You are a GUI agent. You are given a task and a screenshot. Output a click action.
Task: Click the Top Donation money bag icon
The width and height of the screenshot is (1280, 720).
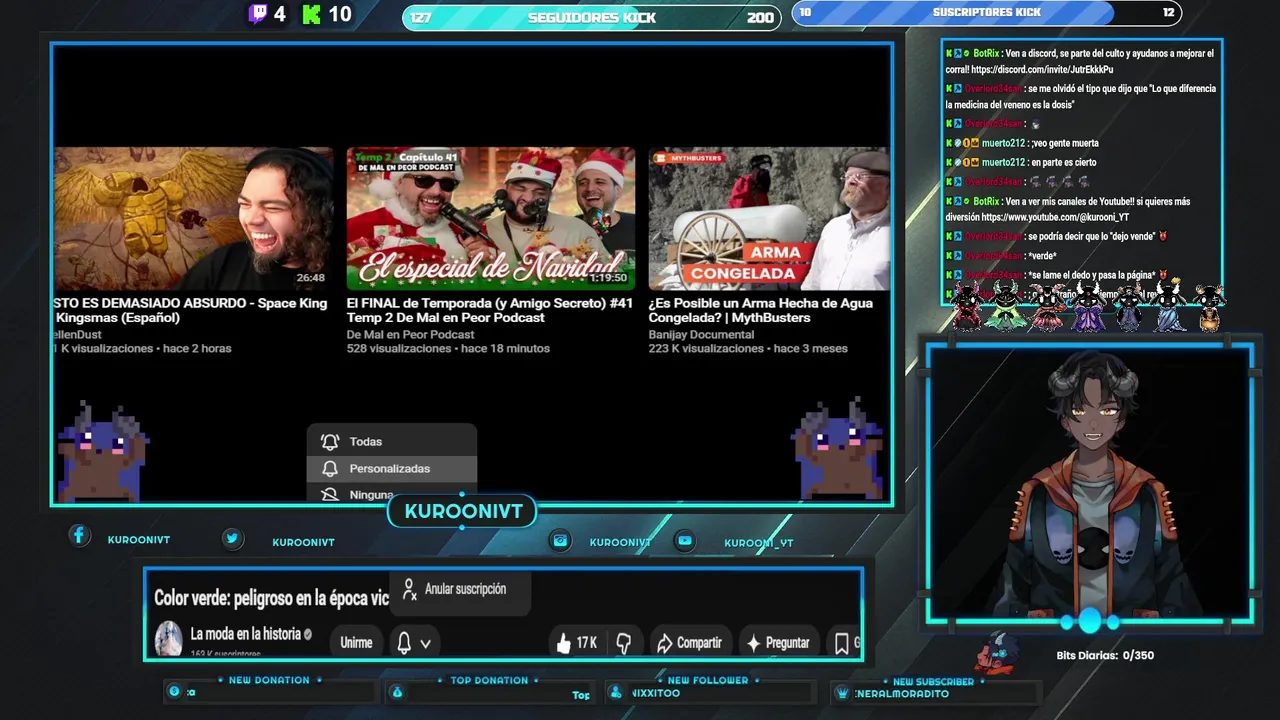[397, 692]
